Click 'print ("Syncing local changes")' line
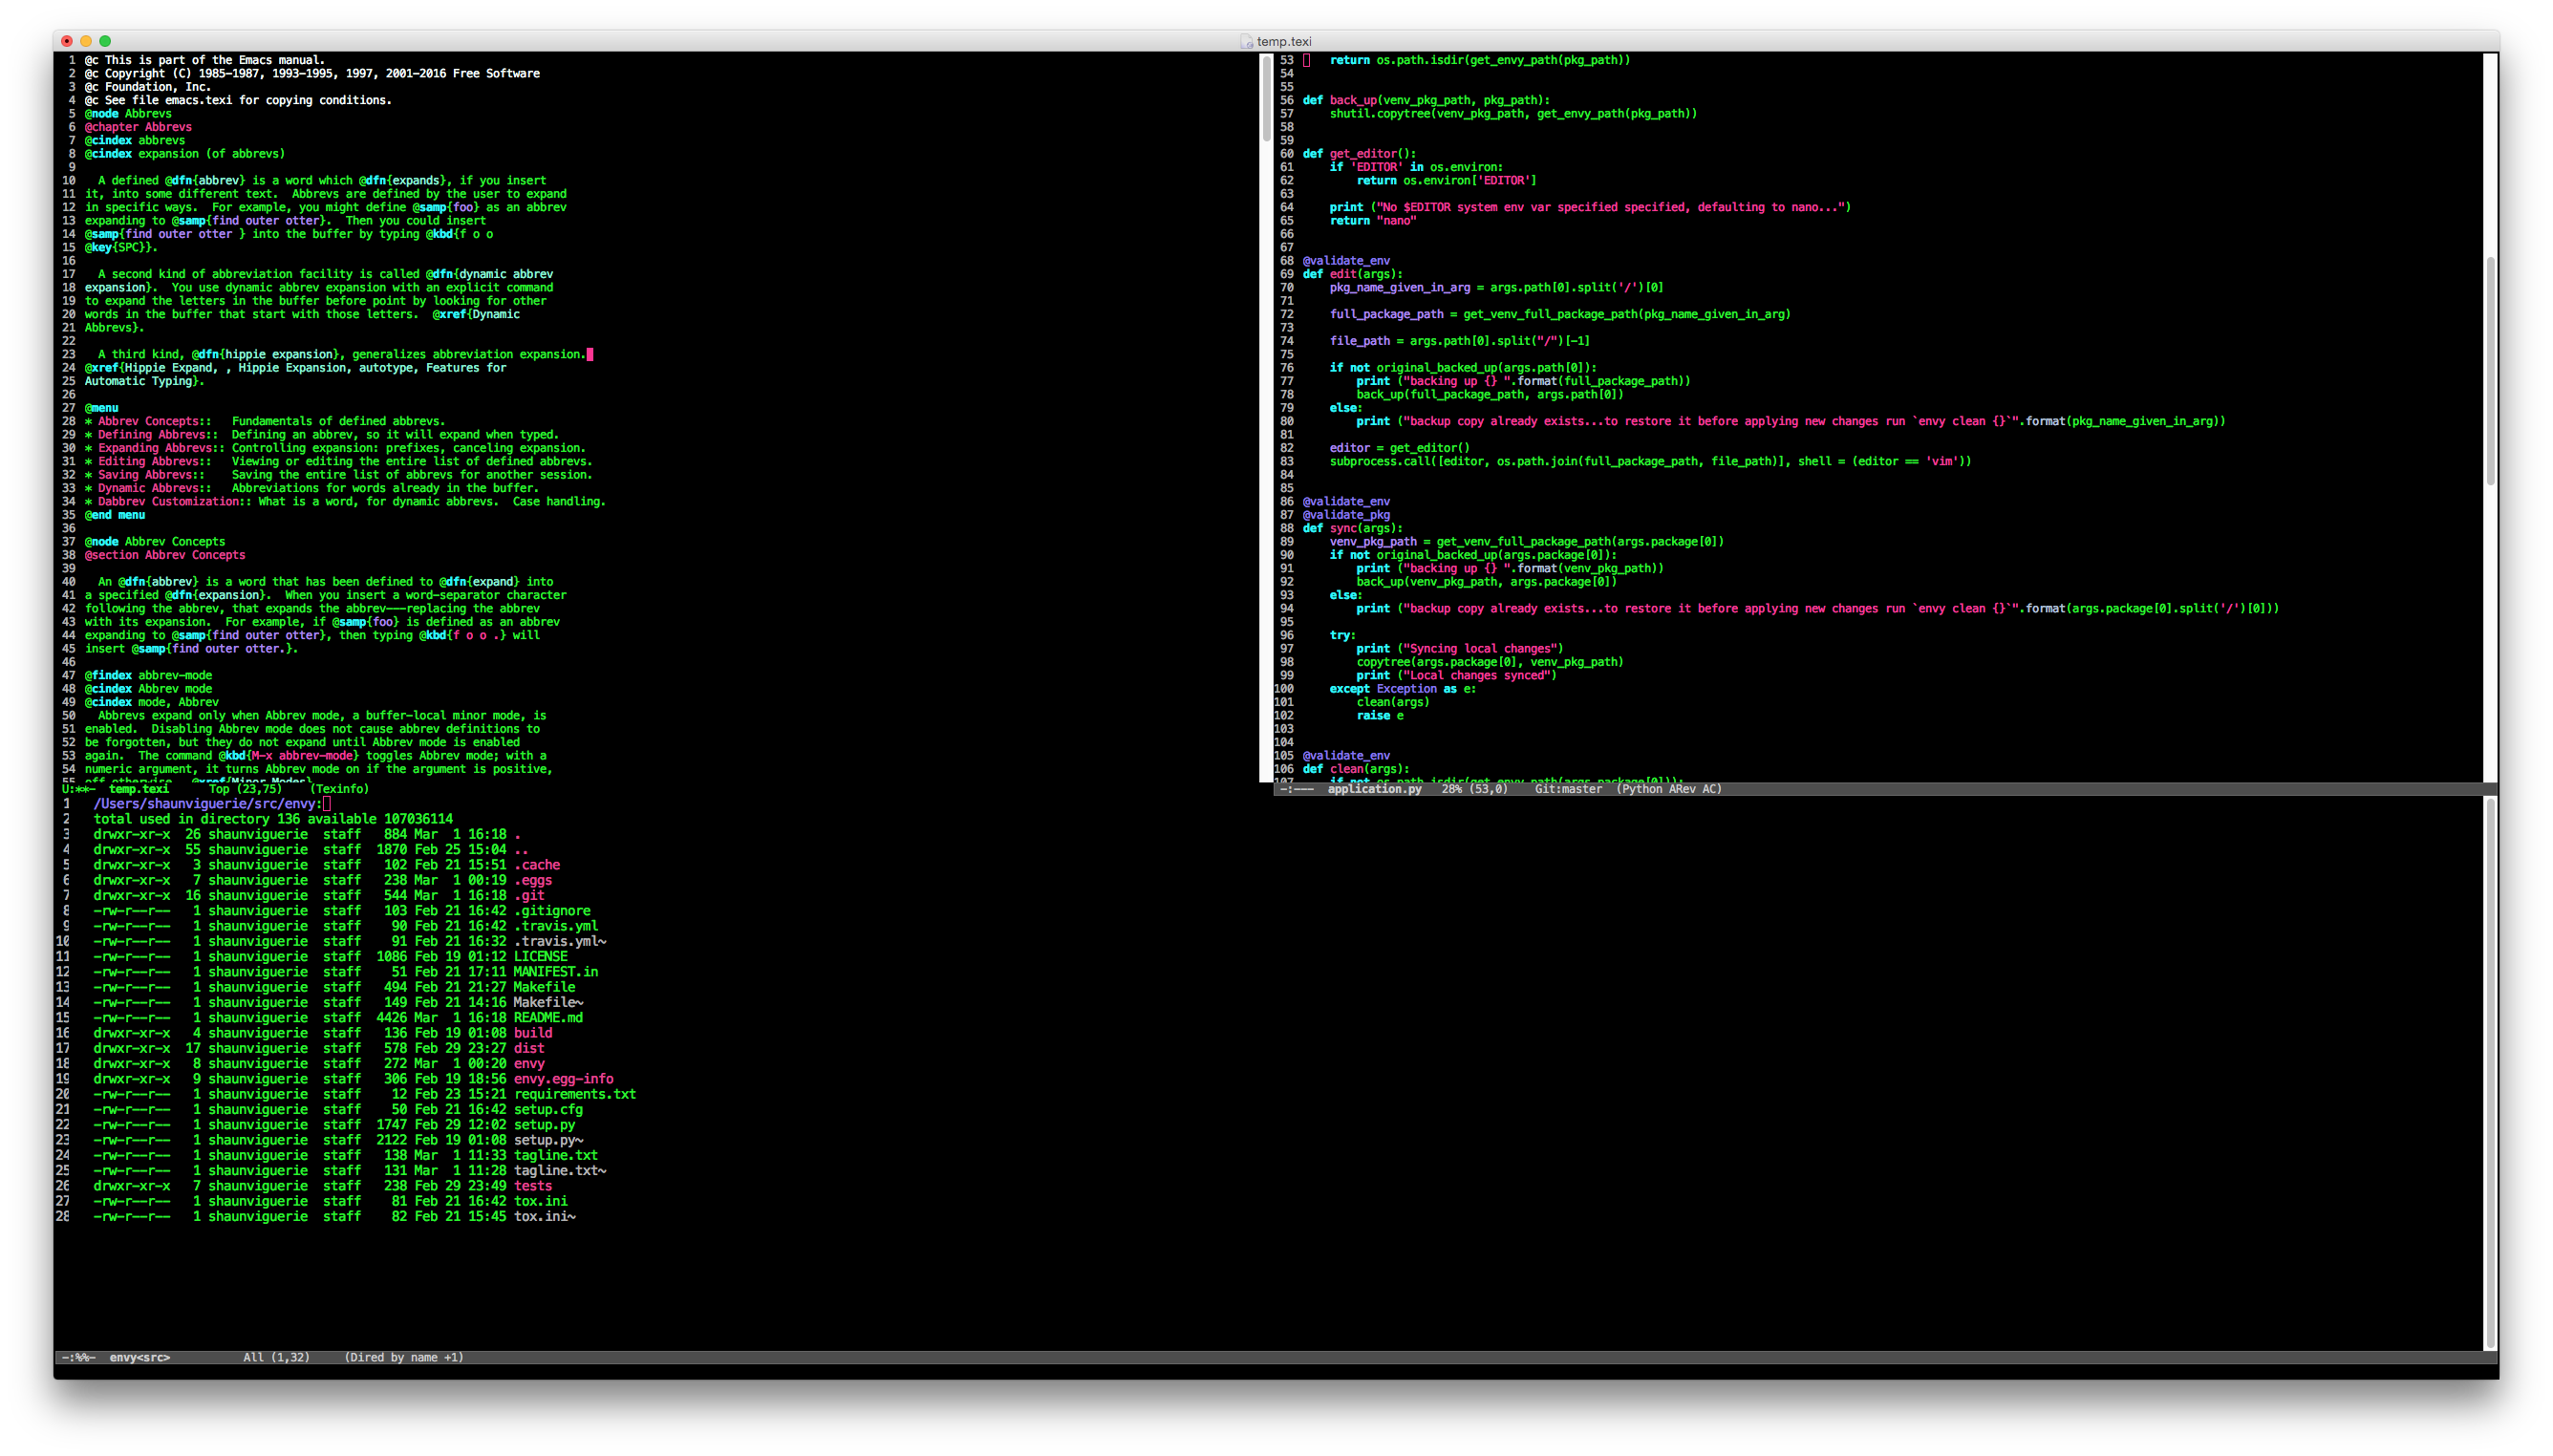 pyautogui.click(x=1459, y=649)
